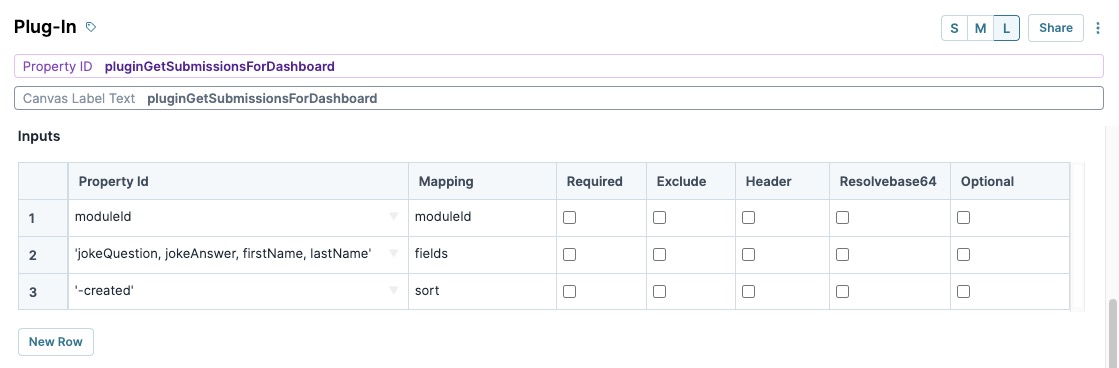Click the Required column header
Image resolution: width=1119 pixels, height=368 pixels.
point(602,181)
